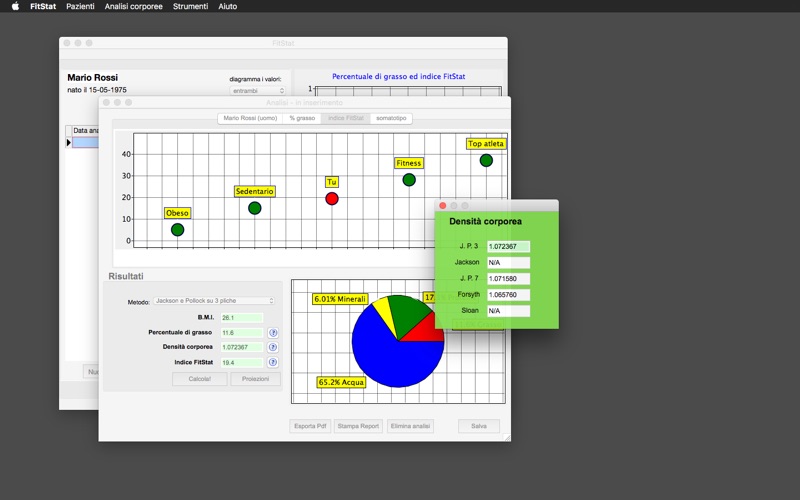Click the help icon next to Percentuale di grasso
This screenshot has height=500, width=800.
click(273, 333)
